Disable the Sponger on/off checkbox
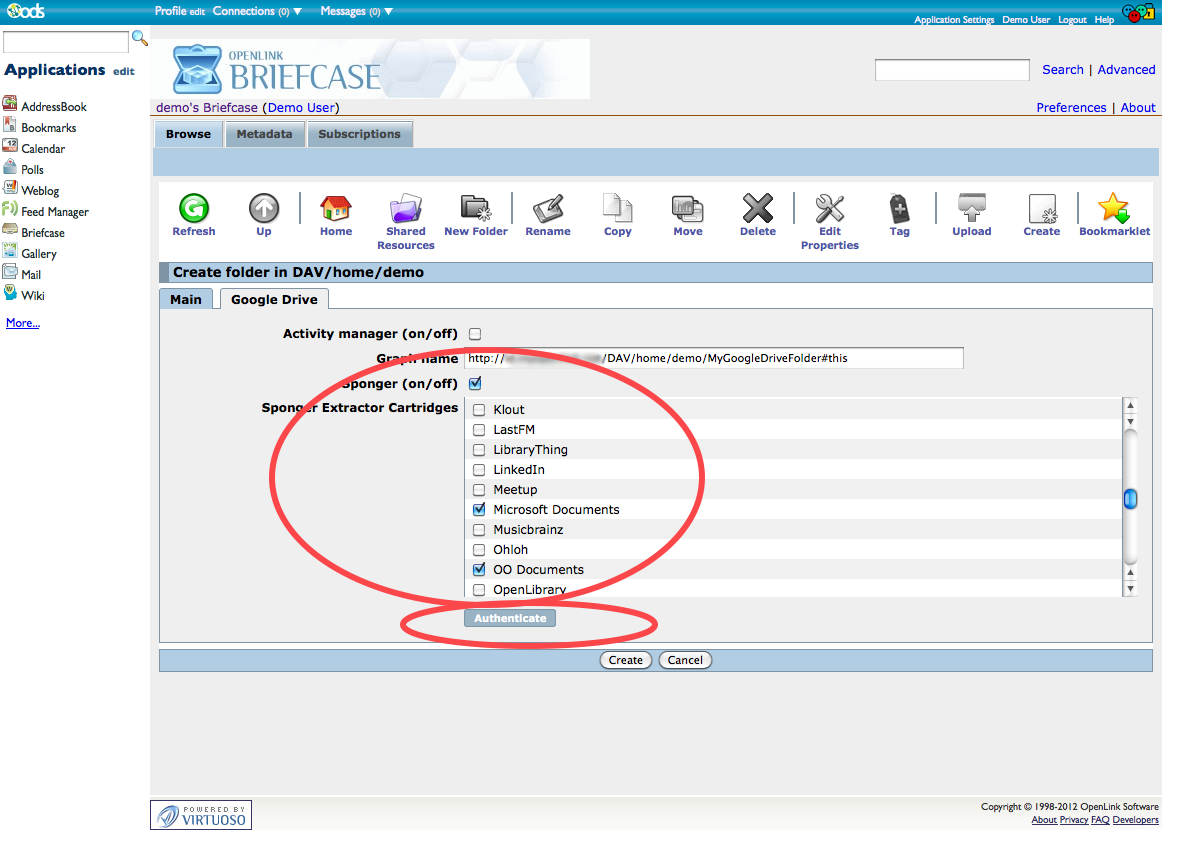The width and height of the screenshot is (1180, 850). [x=476, y=384]
